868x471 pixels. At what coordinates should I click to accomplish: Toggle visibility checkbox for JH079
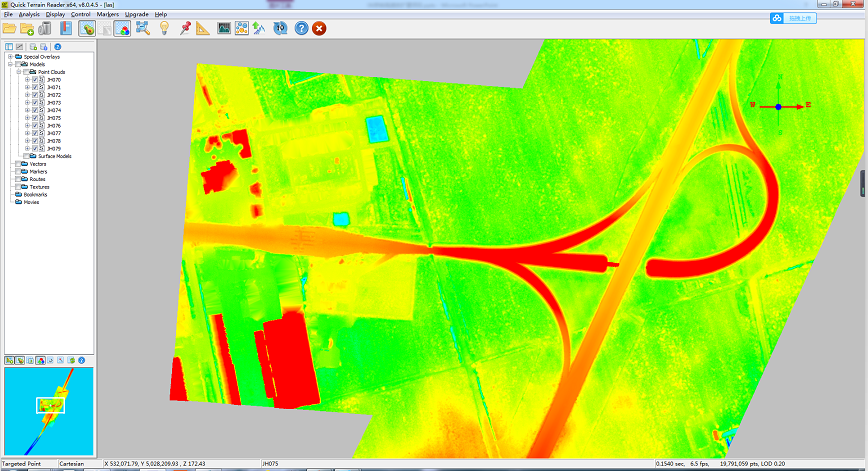[34, 149]
